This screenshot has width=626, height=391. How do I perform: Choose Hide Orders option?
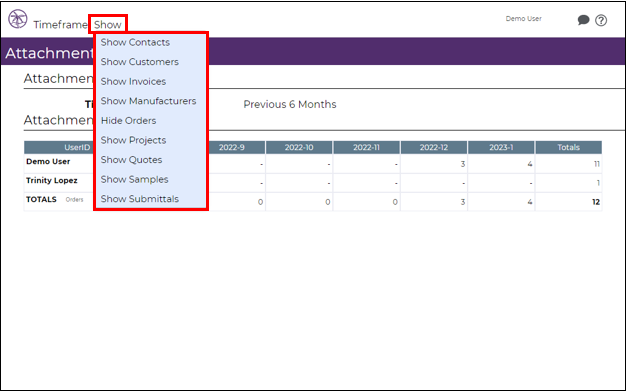[128, 121]
